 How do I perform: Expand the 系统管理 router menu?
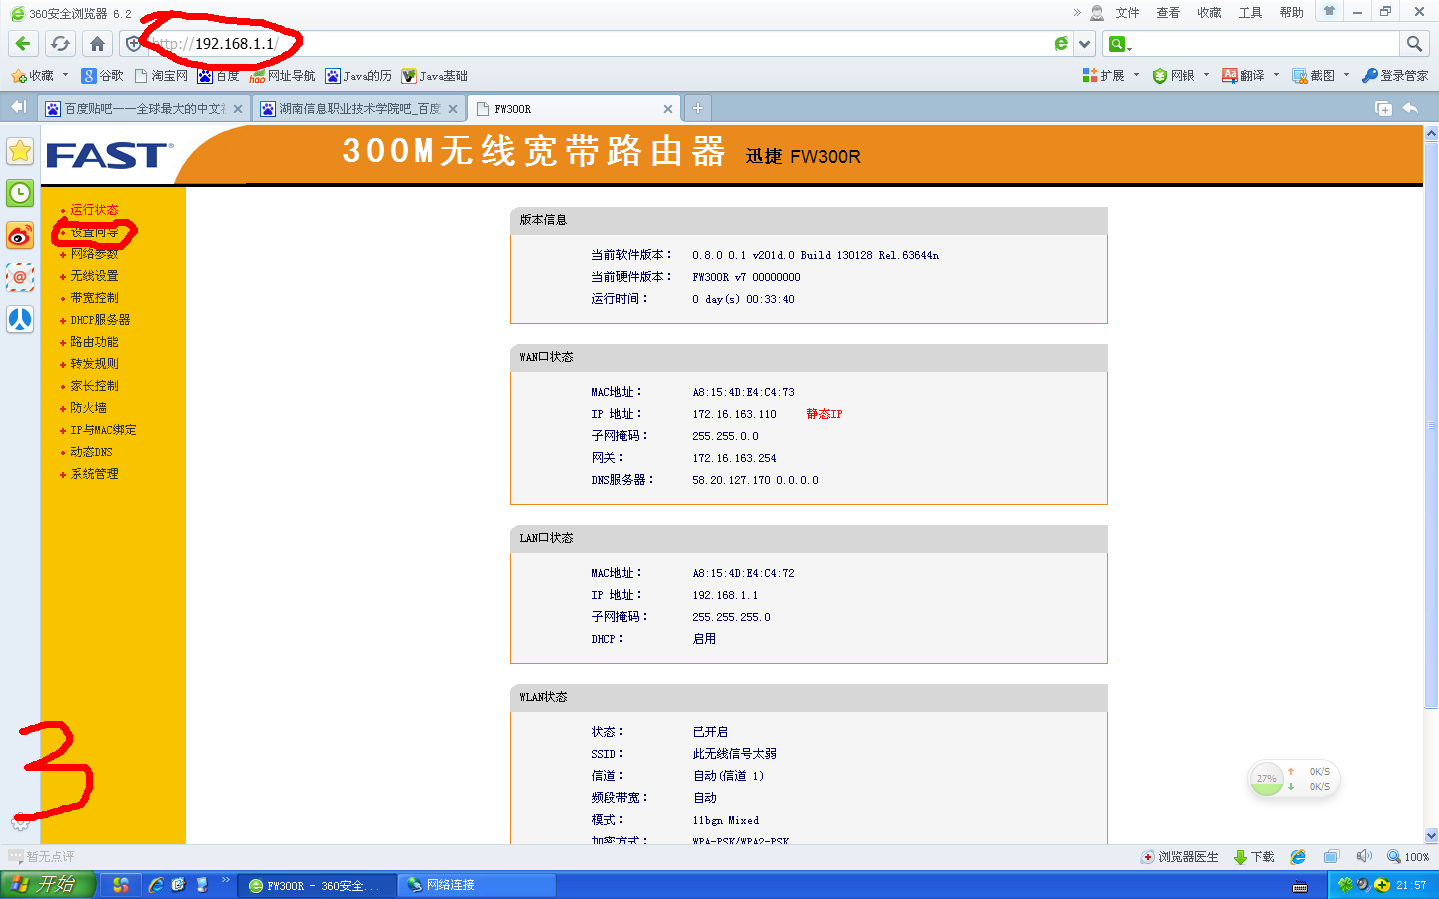[x=94, y=474]
